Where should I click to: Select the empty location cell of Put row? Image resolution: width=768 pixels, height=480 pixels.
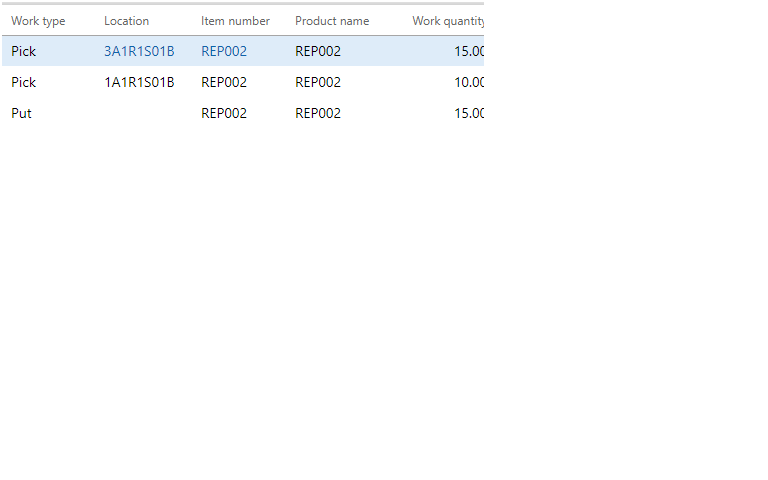146,113
